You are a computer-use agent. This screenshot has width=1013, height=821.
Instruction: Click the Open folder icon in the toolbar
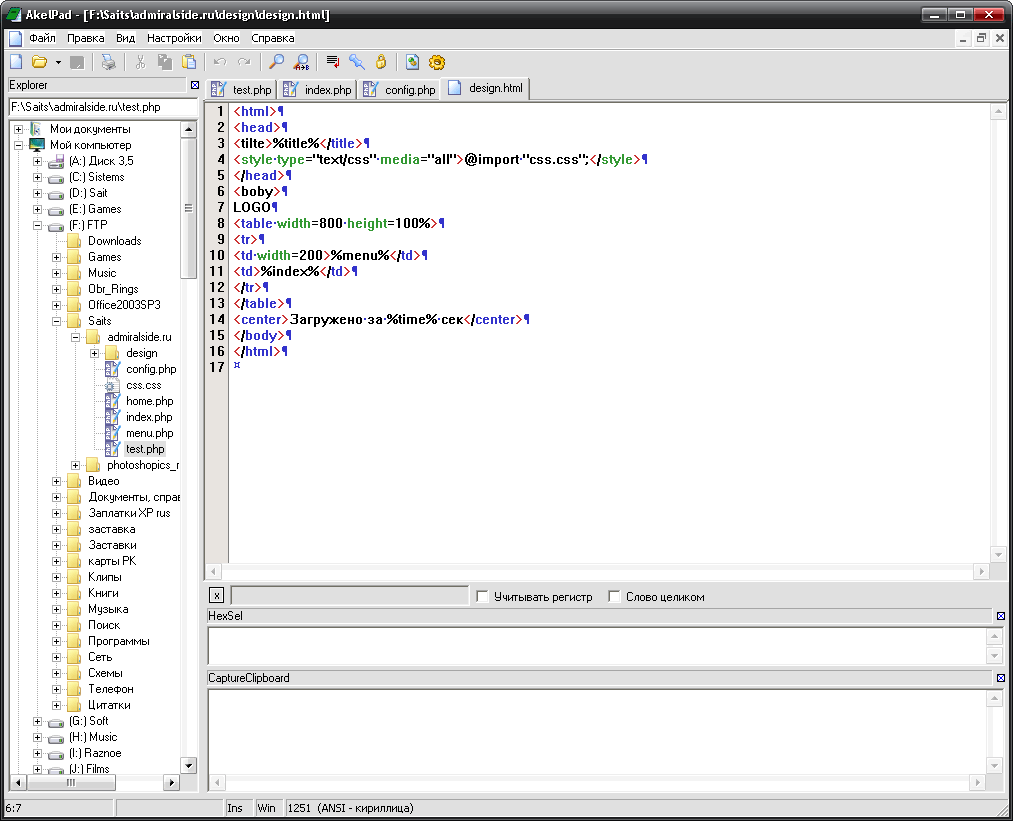point(39,62)
